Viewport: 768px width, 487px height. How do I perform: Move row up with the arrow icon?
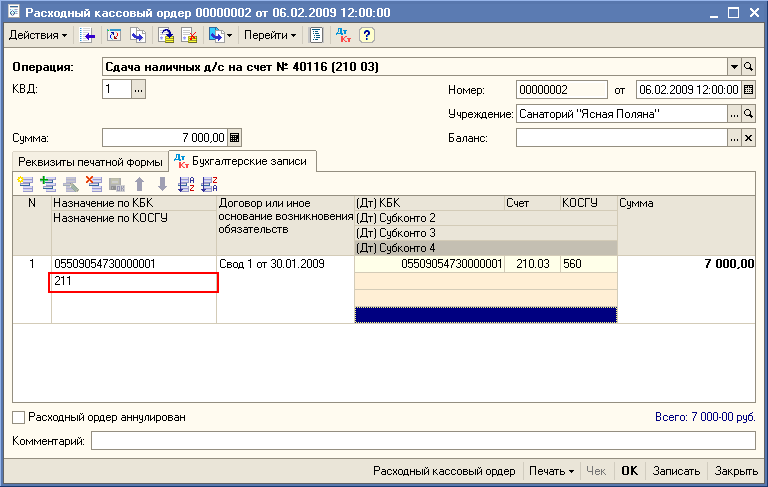click(x=140, y=184)
